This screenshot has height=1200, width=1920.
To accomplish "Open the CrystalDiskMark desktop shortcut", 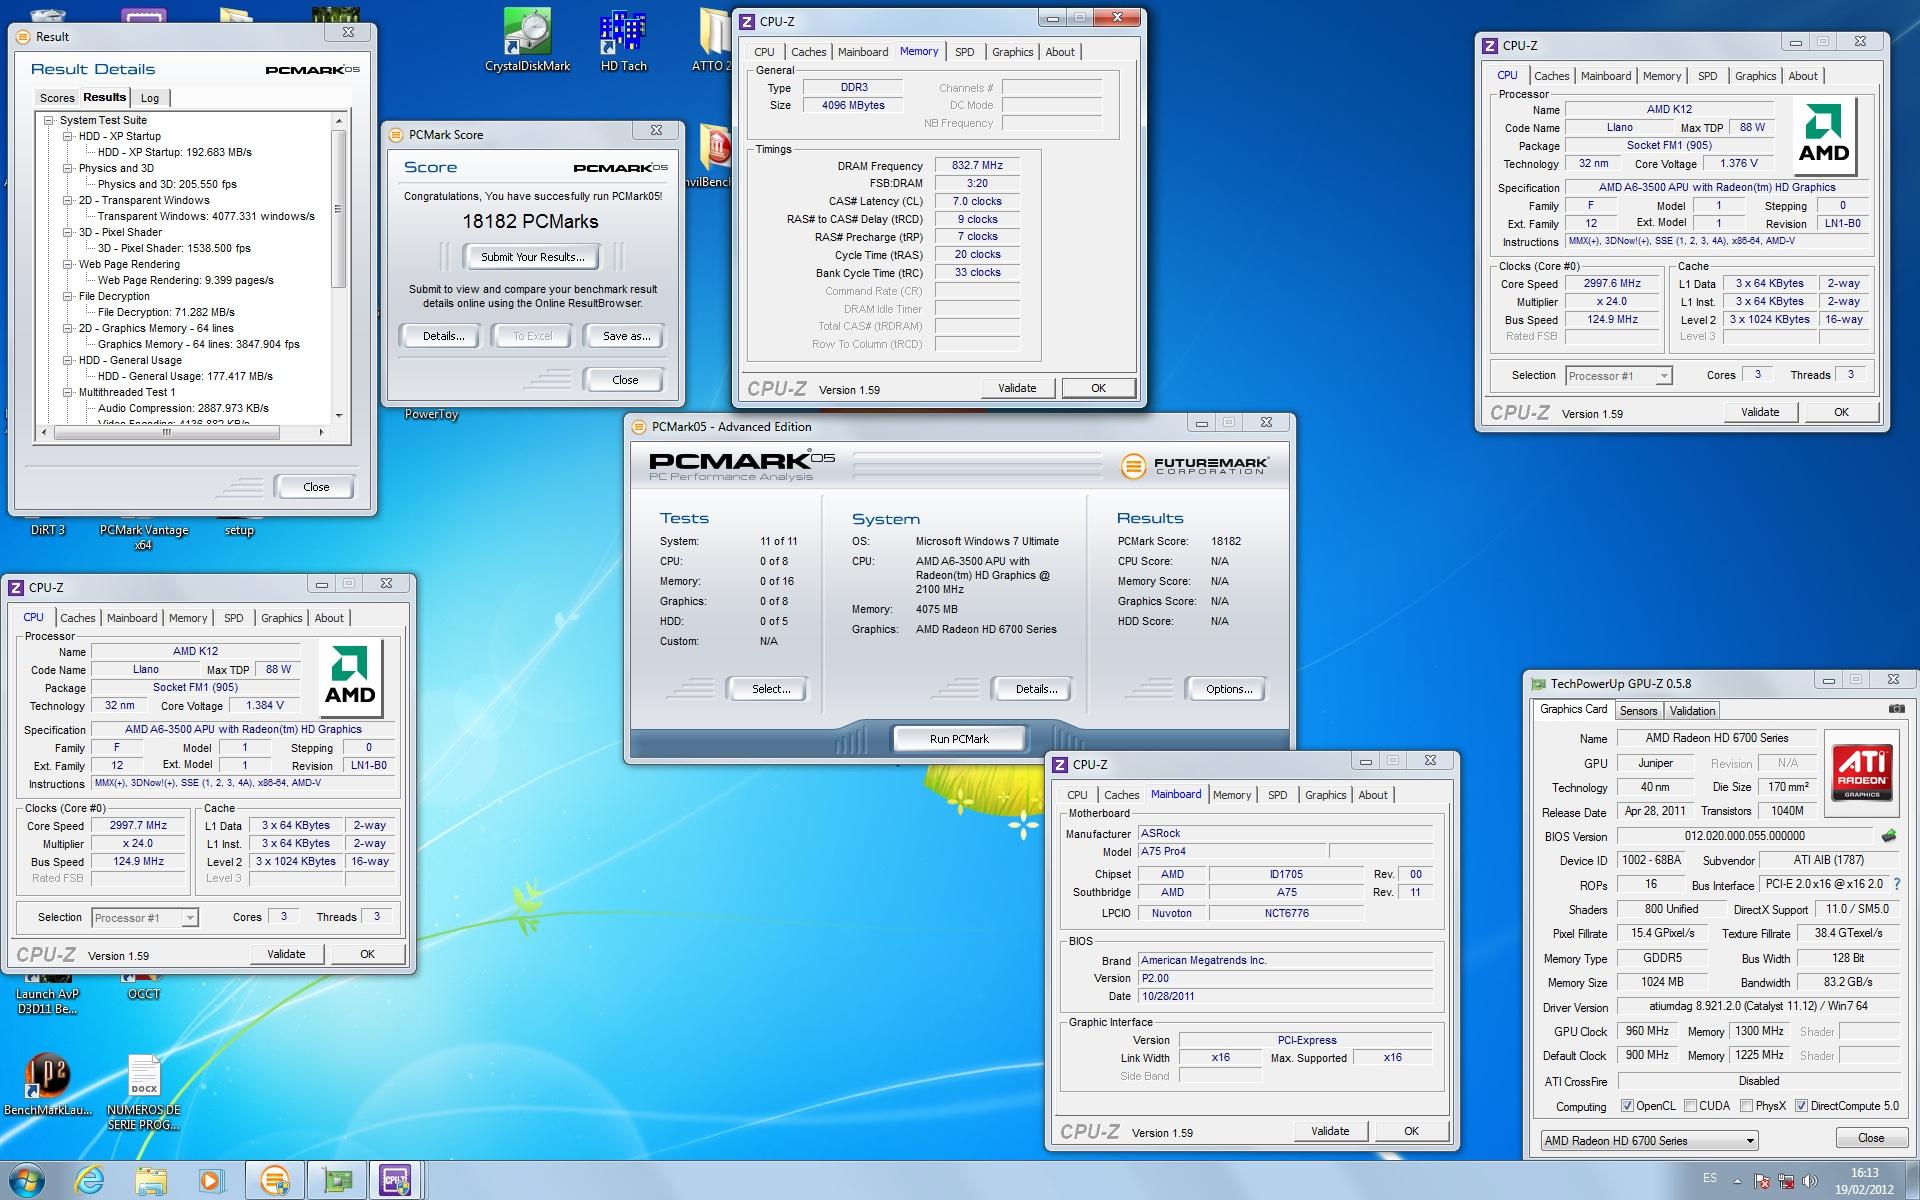I will coord(527,40).
